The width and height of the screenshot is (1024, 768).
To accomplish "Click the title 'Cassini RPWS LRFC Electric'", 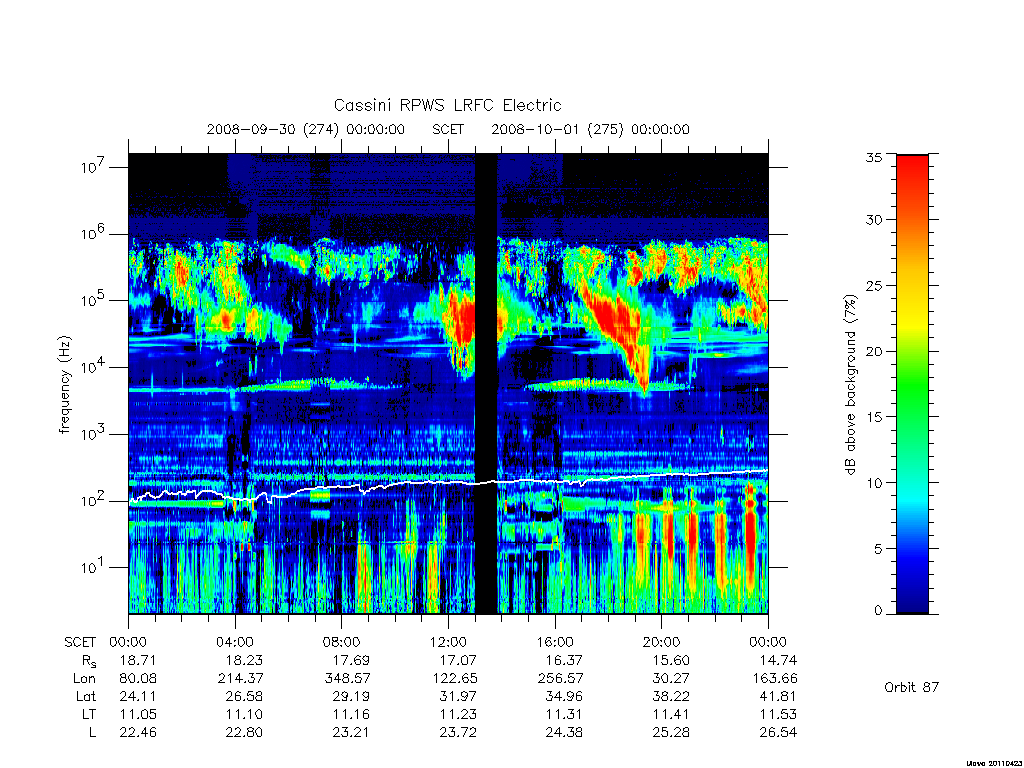I will pyautogui.click(x=447, y=105).
